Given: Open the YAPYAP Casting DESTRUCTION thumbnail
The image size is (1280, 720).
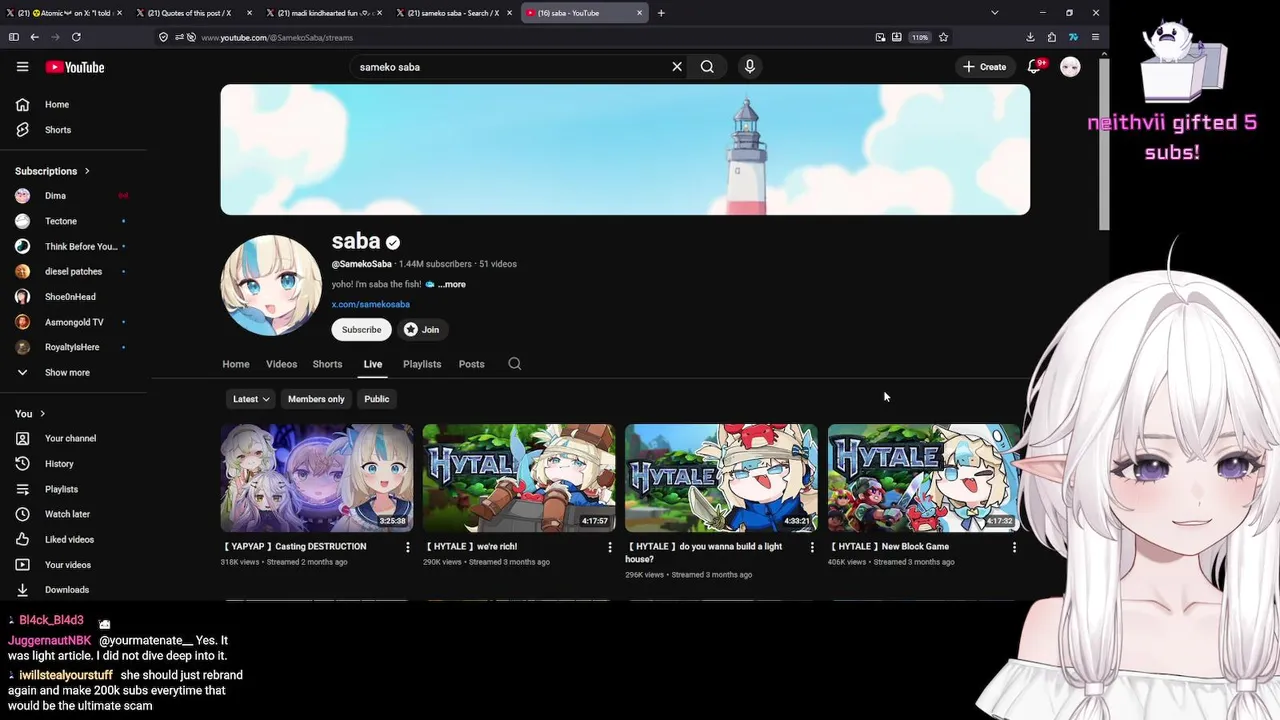Looking at the screenshot, I should tap(317, 478).
